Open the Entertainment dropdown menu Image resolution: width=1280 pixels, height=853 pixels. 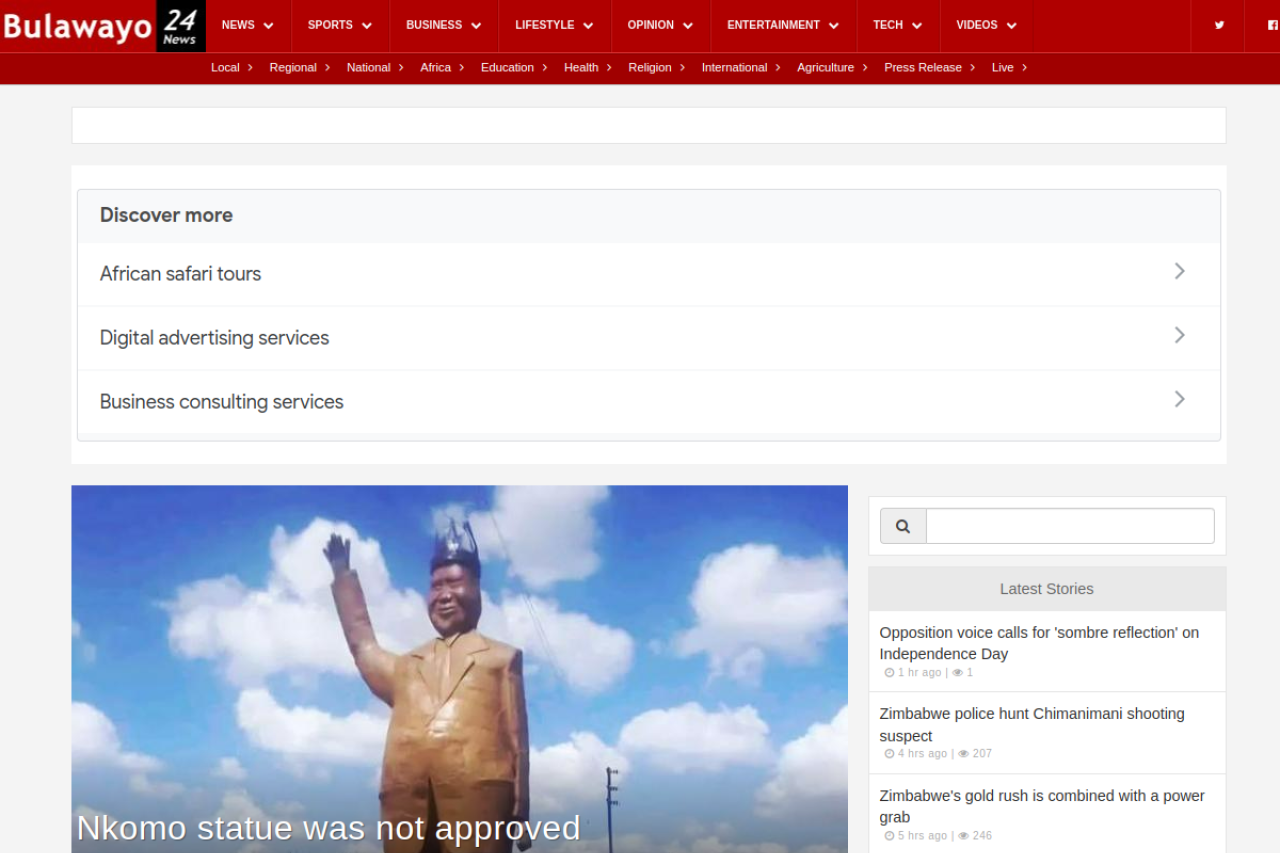click(x=782, y=25)
